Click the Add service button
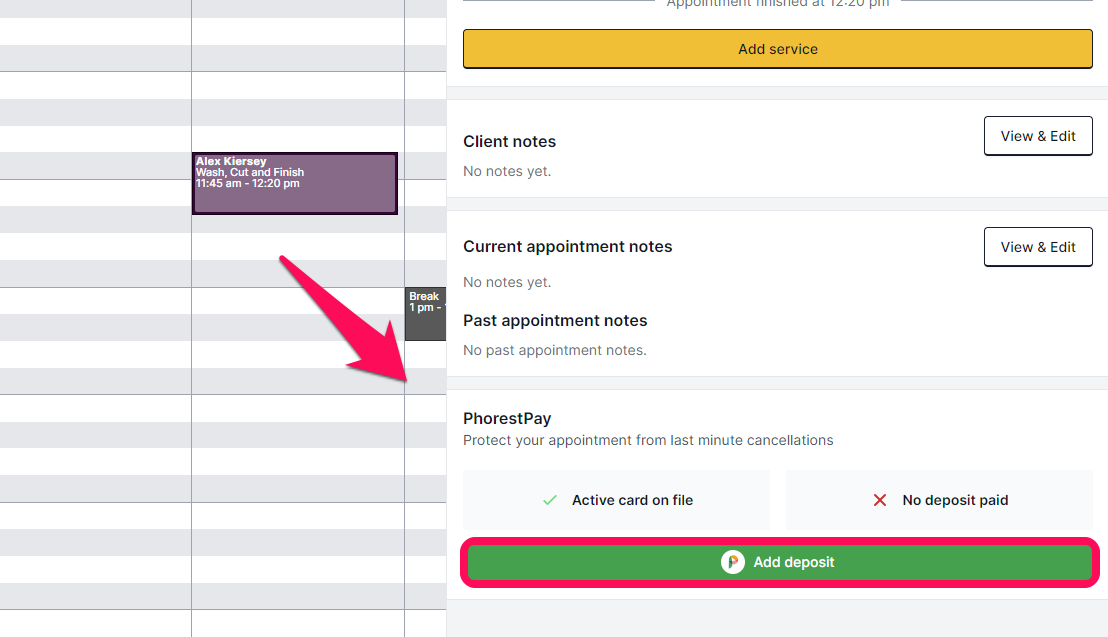Viewport: 1108px width, 637px height. click(x=777, y=49)
